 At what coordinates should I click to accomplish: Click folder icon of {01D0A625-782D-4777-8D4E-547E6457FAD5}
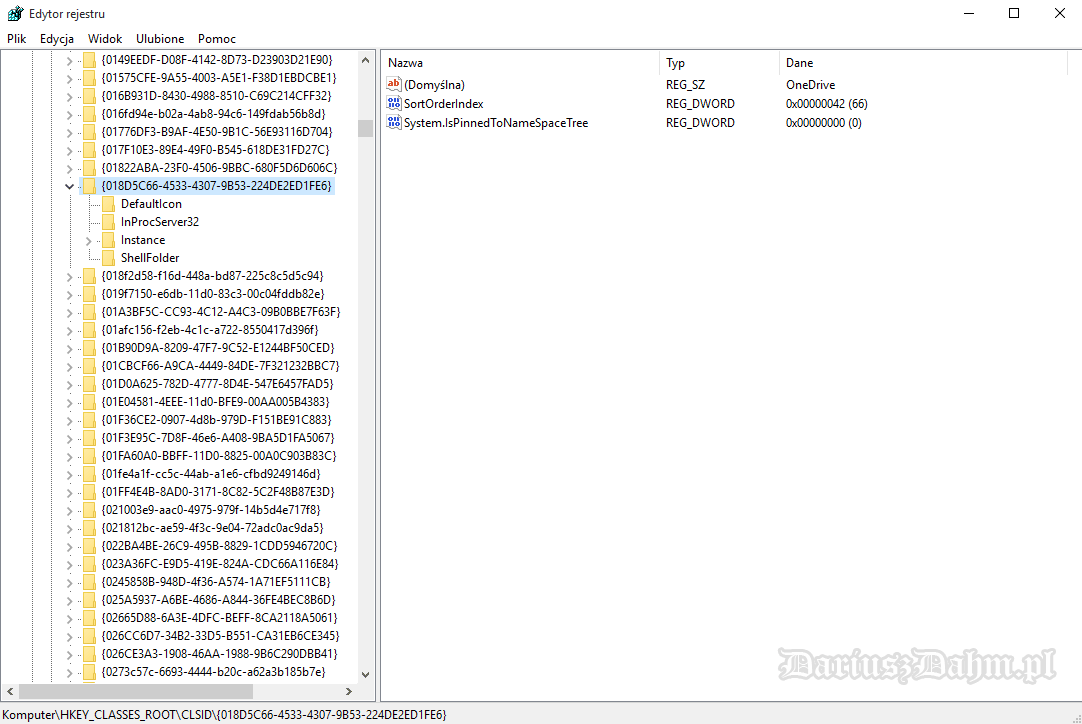pos(89,384)
